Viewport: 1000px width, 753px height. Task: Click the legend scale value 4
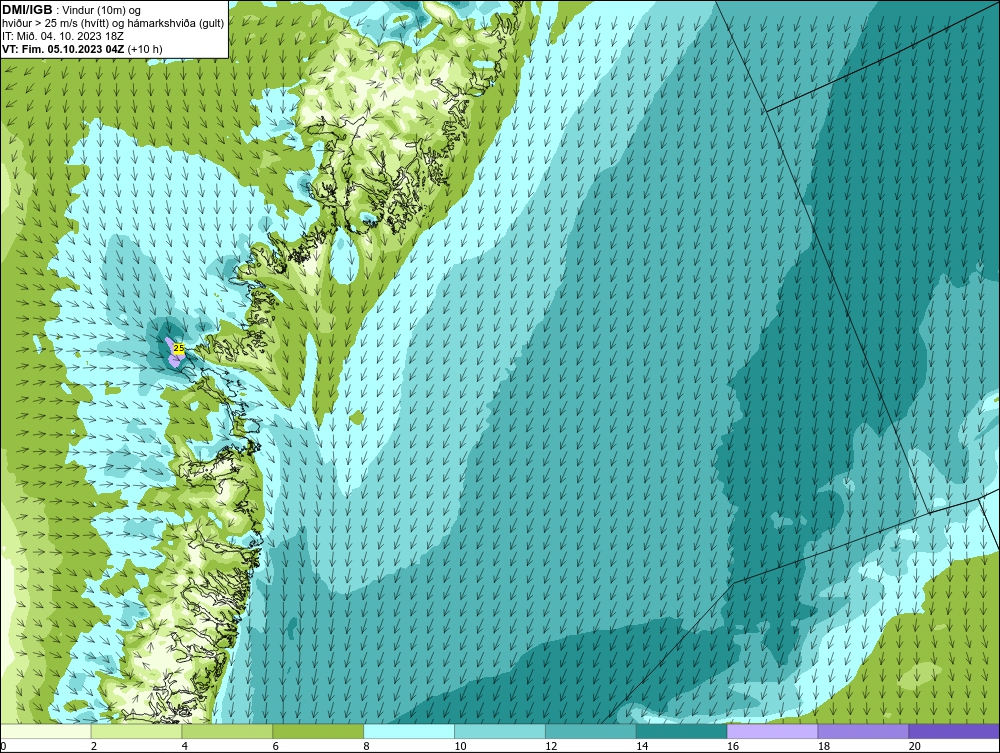pos(185,746)
